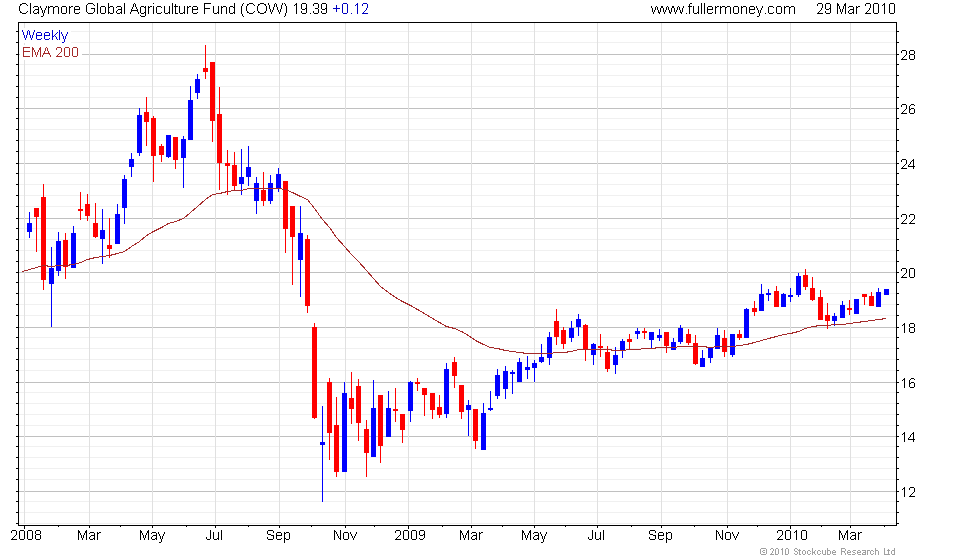Image resolution: width=980 pixels, height=560 pixels.
Task: Click the y-axis label 12
Action: tap(908, 492)
